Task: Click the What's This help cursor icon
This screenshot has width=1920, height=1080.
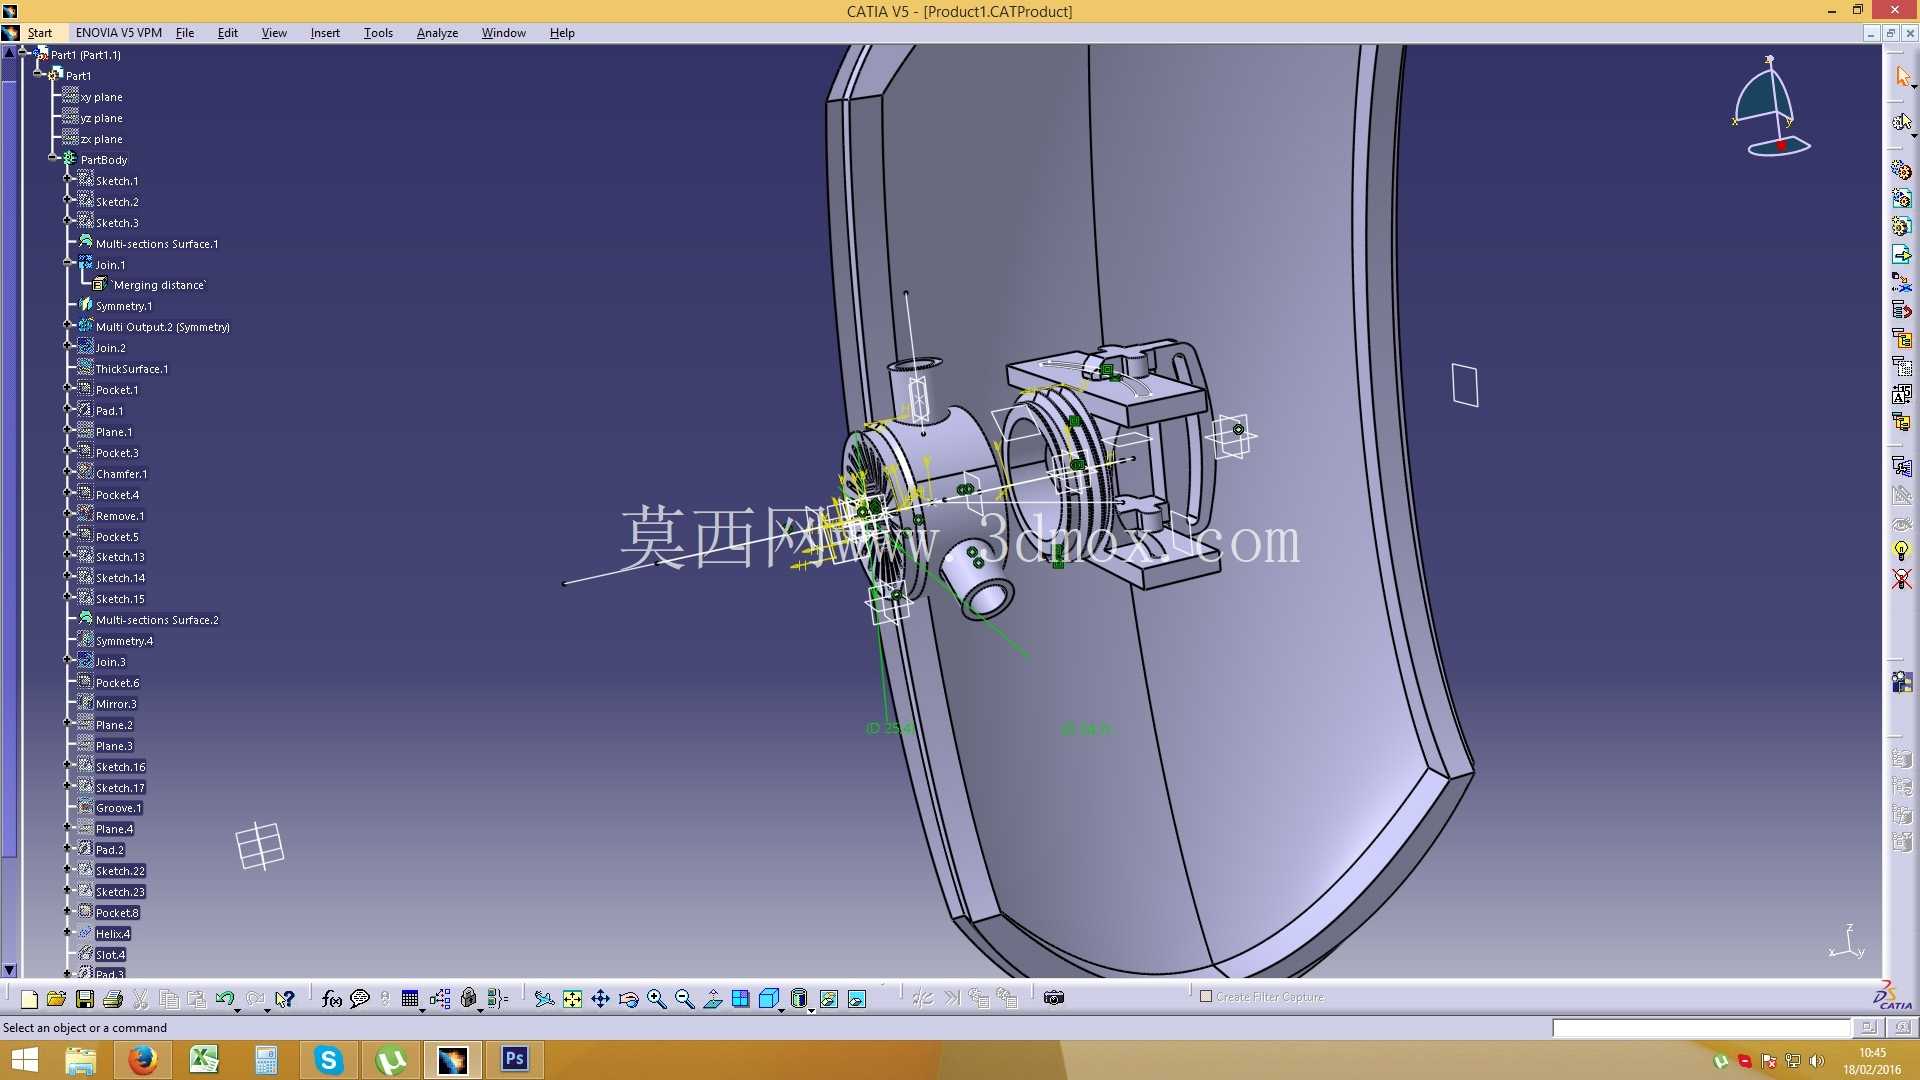Action: 285,999
